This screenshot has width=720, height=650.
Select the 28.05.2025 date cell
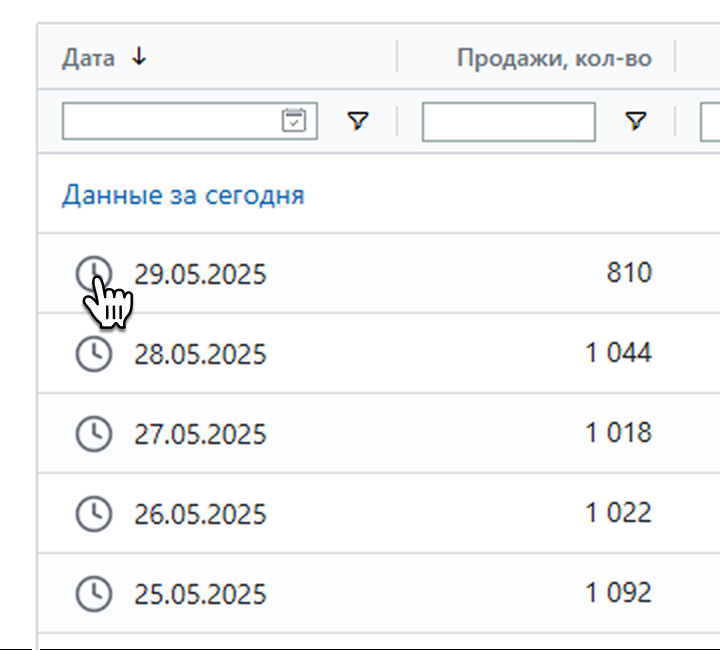200,354
